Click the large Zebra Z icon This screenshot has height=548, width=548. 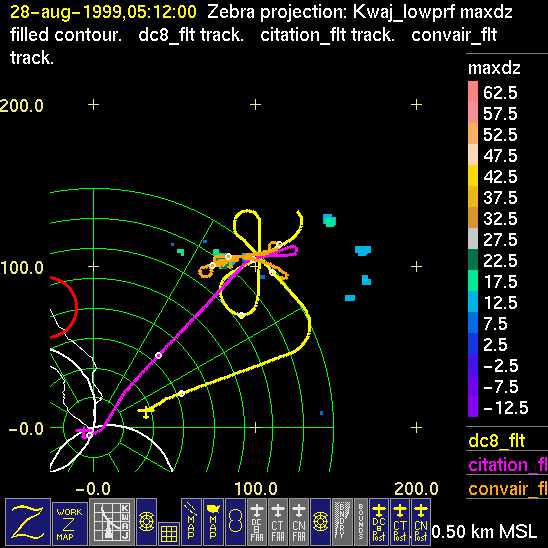(28, 521)
